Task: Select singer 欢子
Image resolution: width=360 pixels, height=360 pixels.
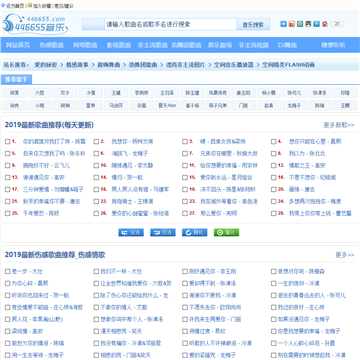Action: pyautogui.click(x=65, y=93)
